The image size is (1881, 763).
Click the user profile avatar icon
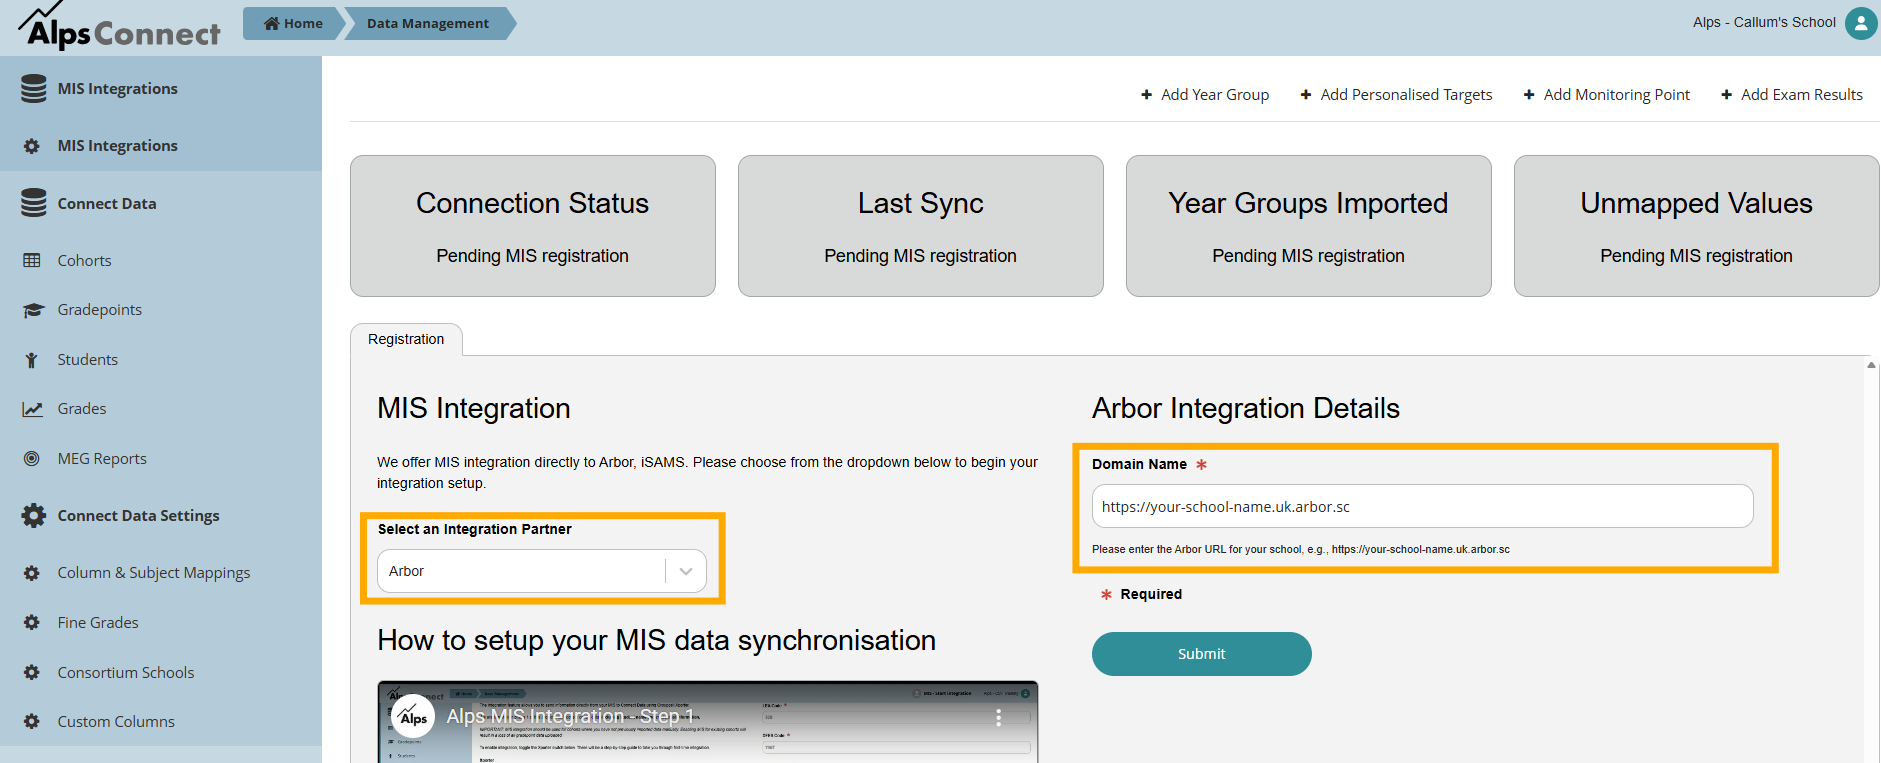point(1860,23)
